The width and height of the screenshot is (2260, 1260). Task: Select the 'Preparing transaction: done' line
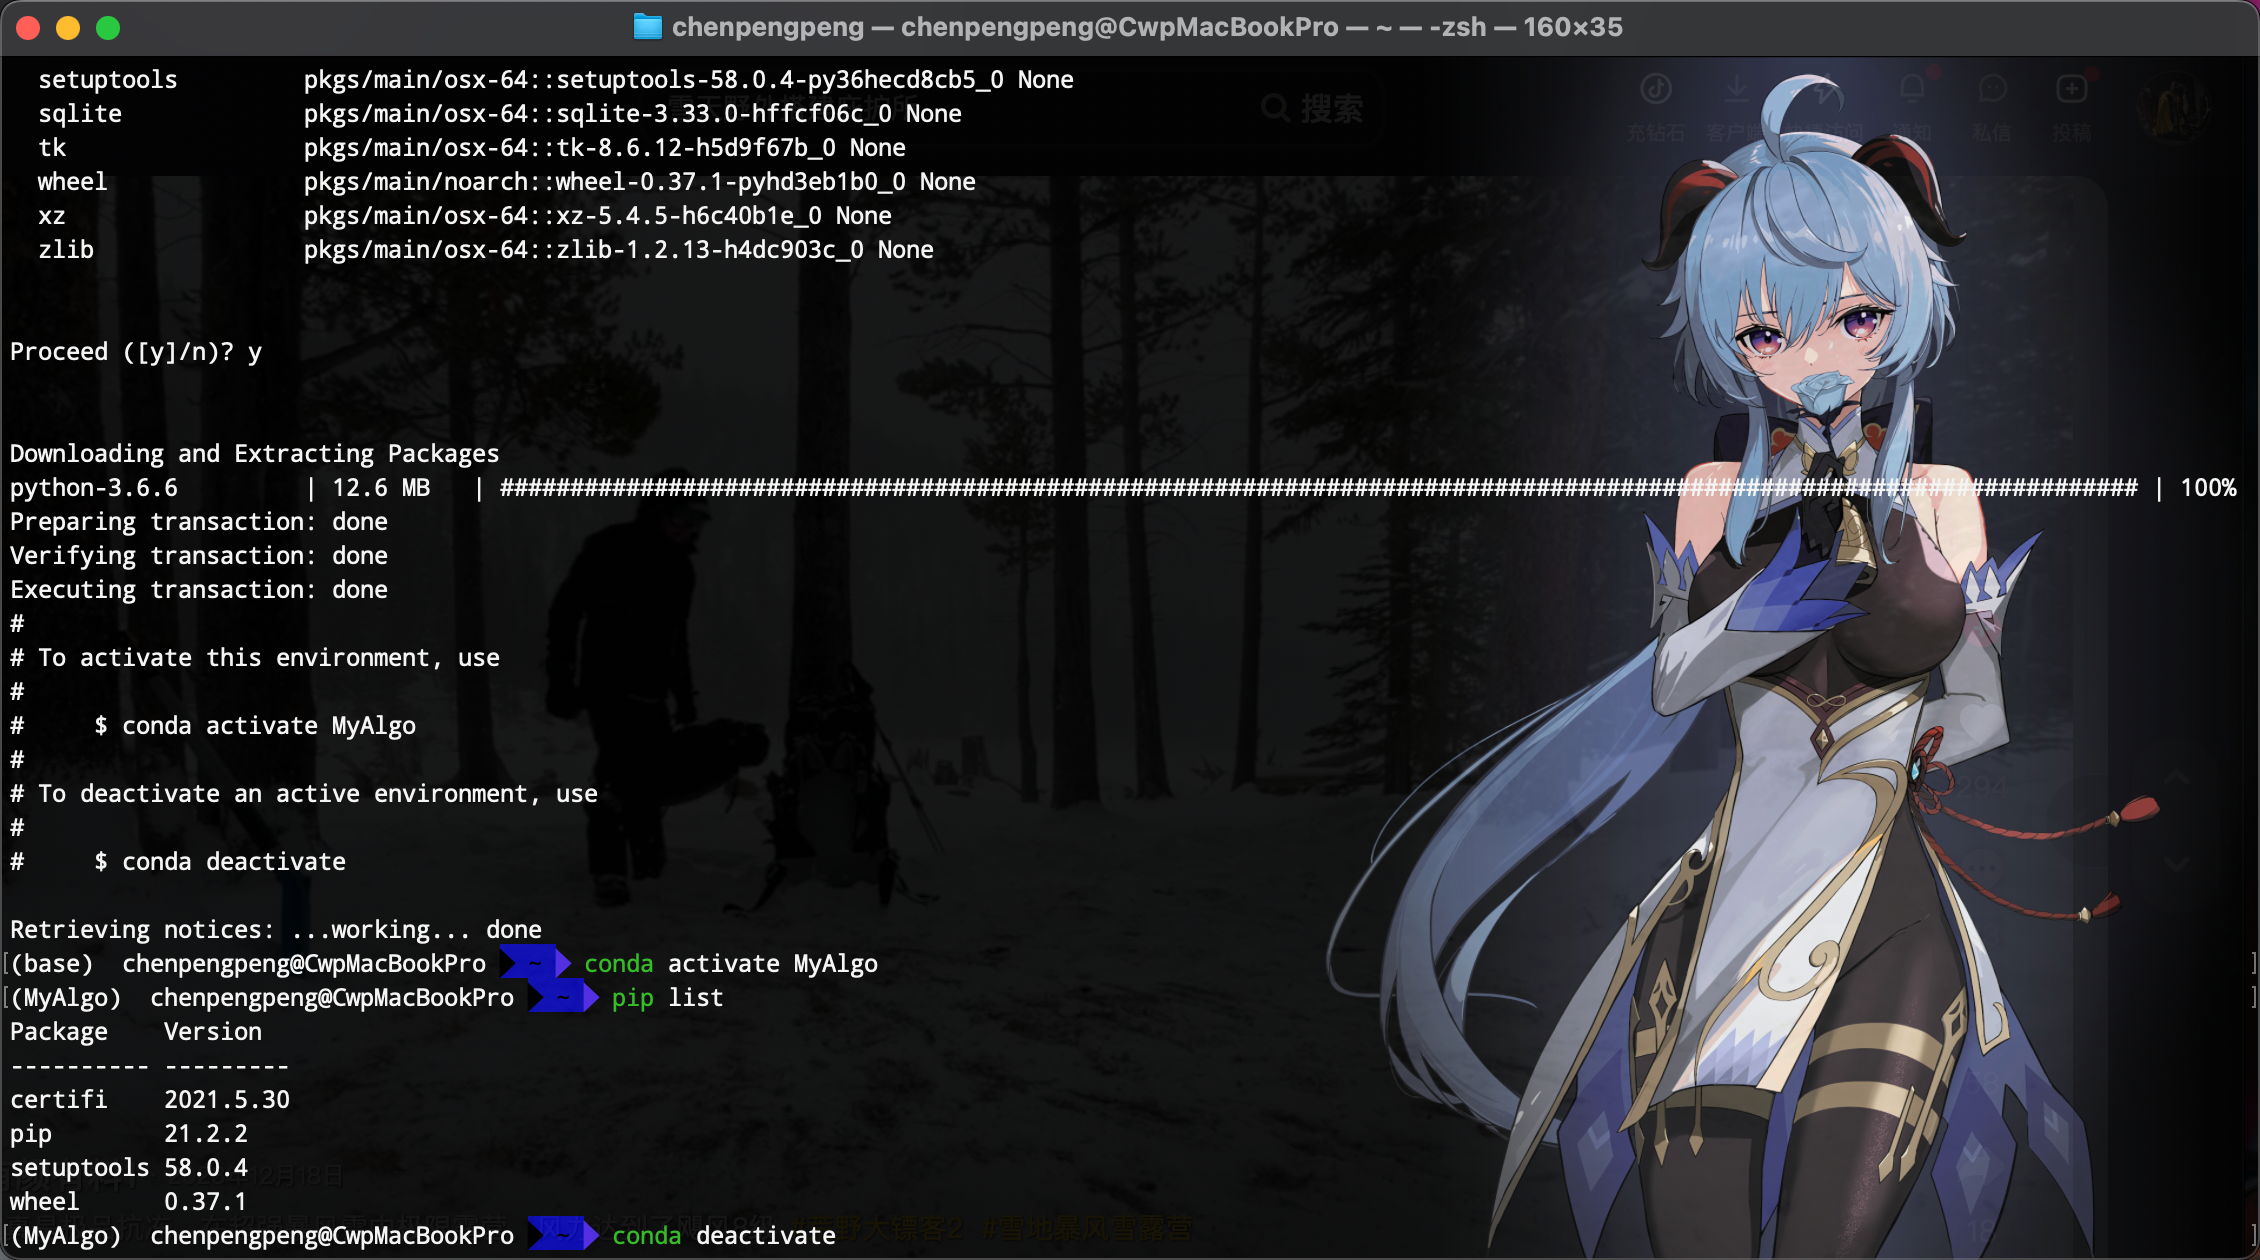(199, 522)
